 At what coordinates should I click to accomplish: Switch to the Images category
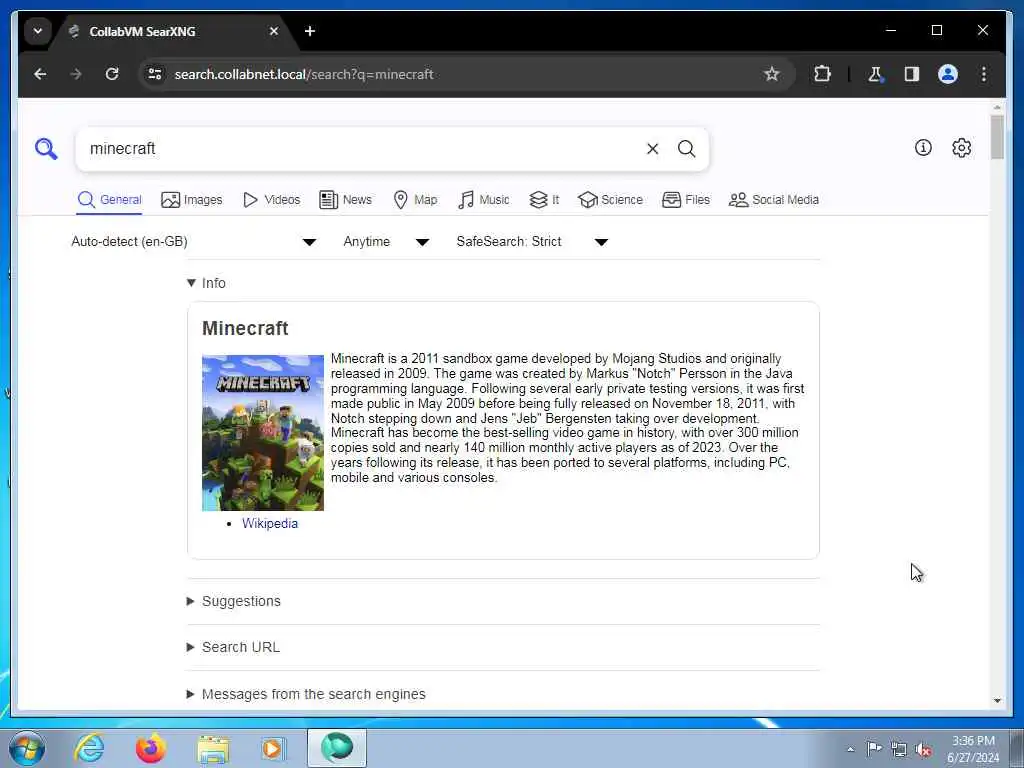coord(192,200)
